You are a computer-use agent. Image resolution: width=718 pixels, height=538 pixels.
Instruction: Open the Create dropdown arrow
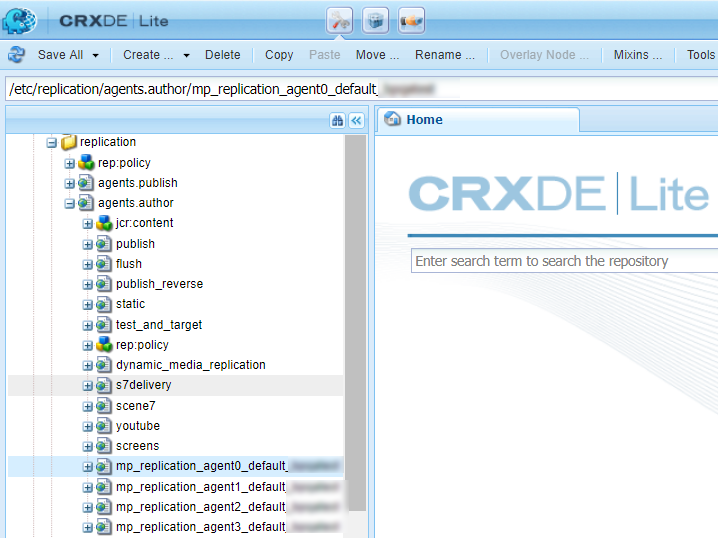click(x=186, y=55)
